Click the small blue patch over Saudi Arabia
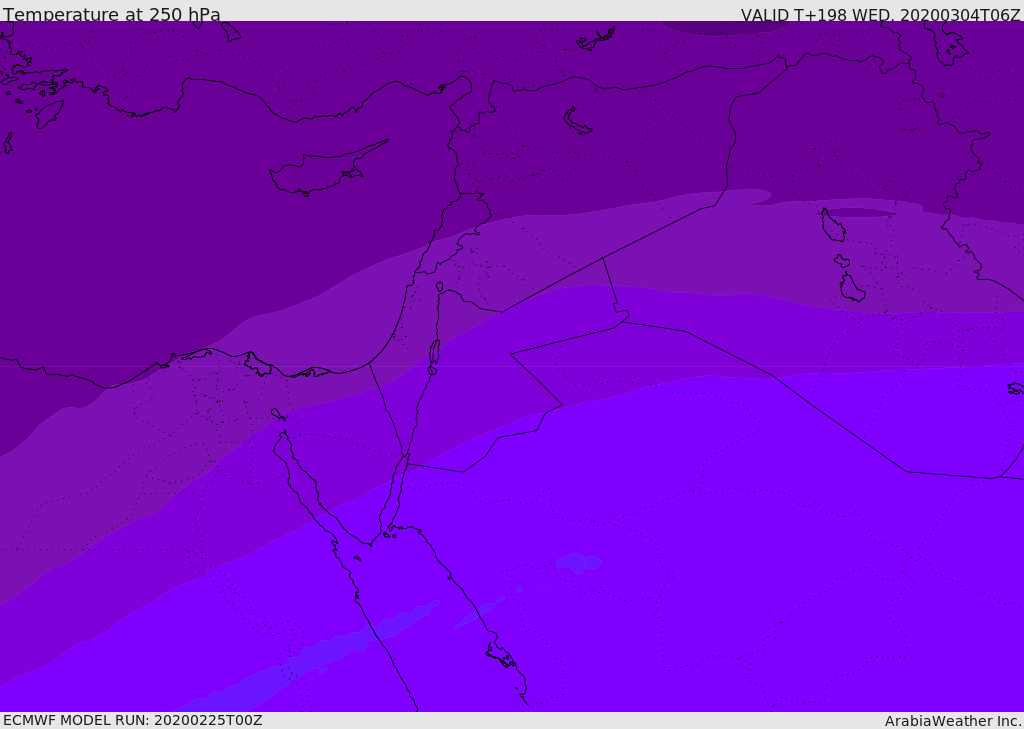Screen dimensions: 1024x729 coord(579,562)
